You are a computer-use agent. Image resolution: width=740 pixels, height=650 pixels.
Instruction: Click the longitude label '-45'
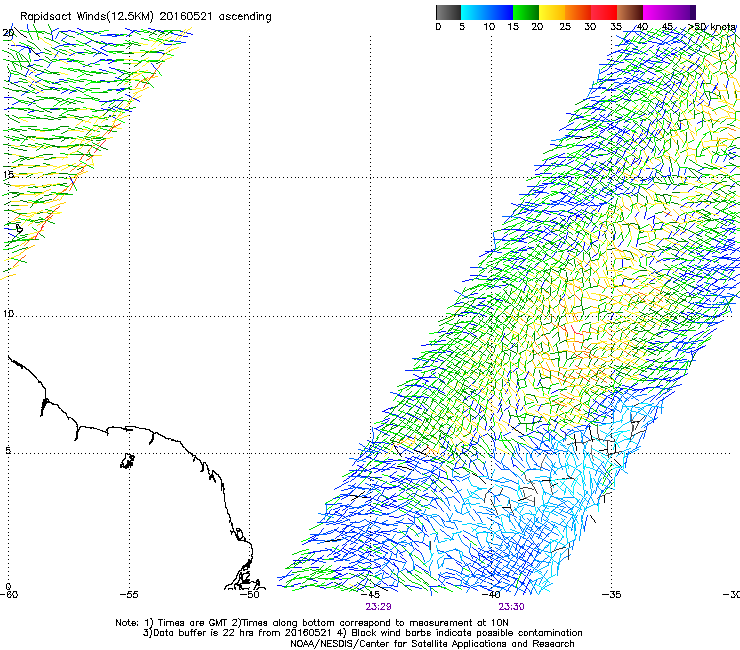[370, 594]
